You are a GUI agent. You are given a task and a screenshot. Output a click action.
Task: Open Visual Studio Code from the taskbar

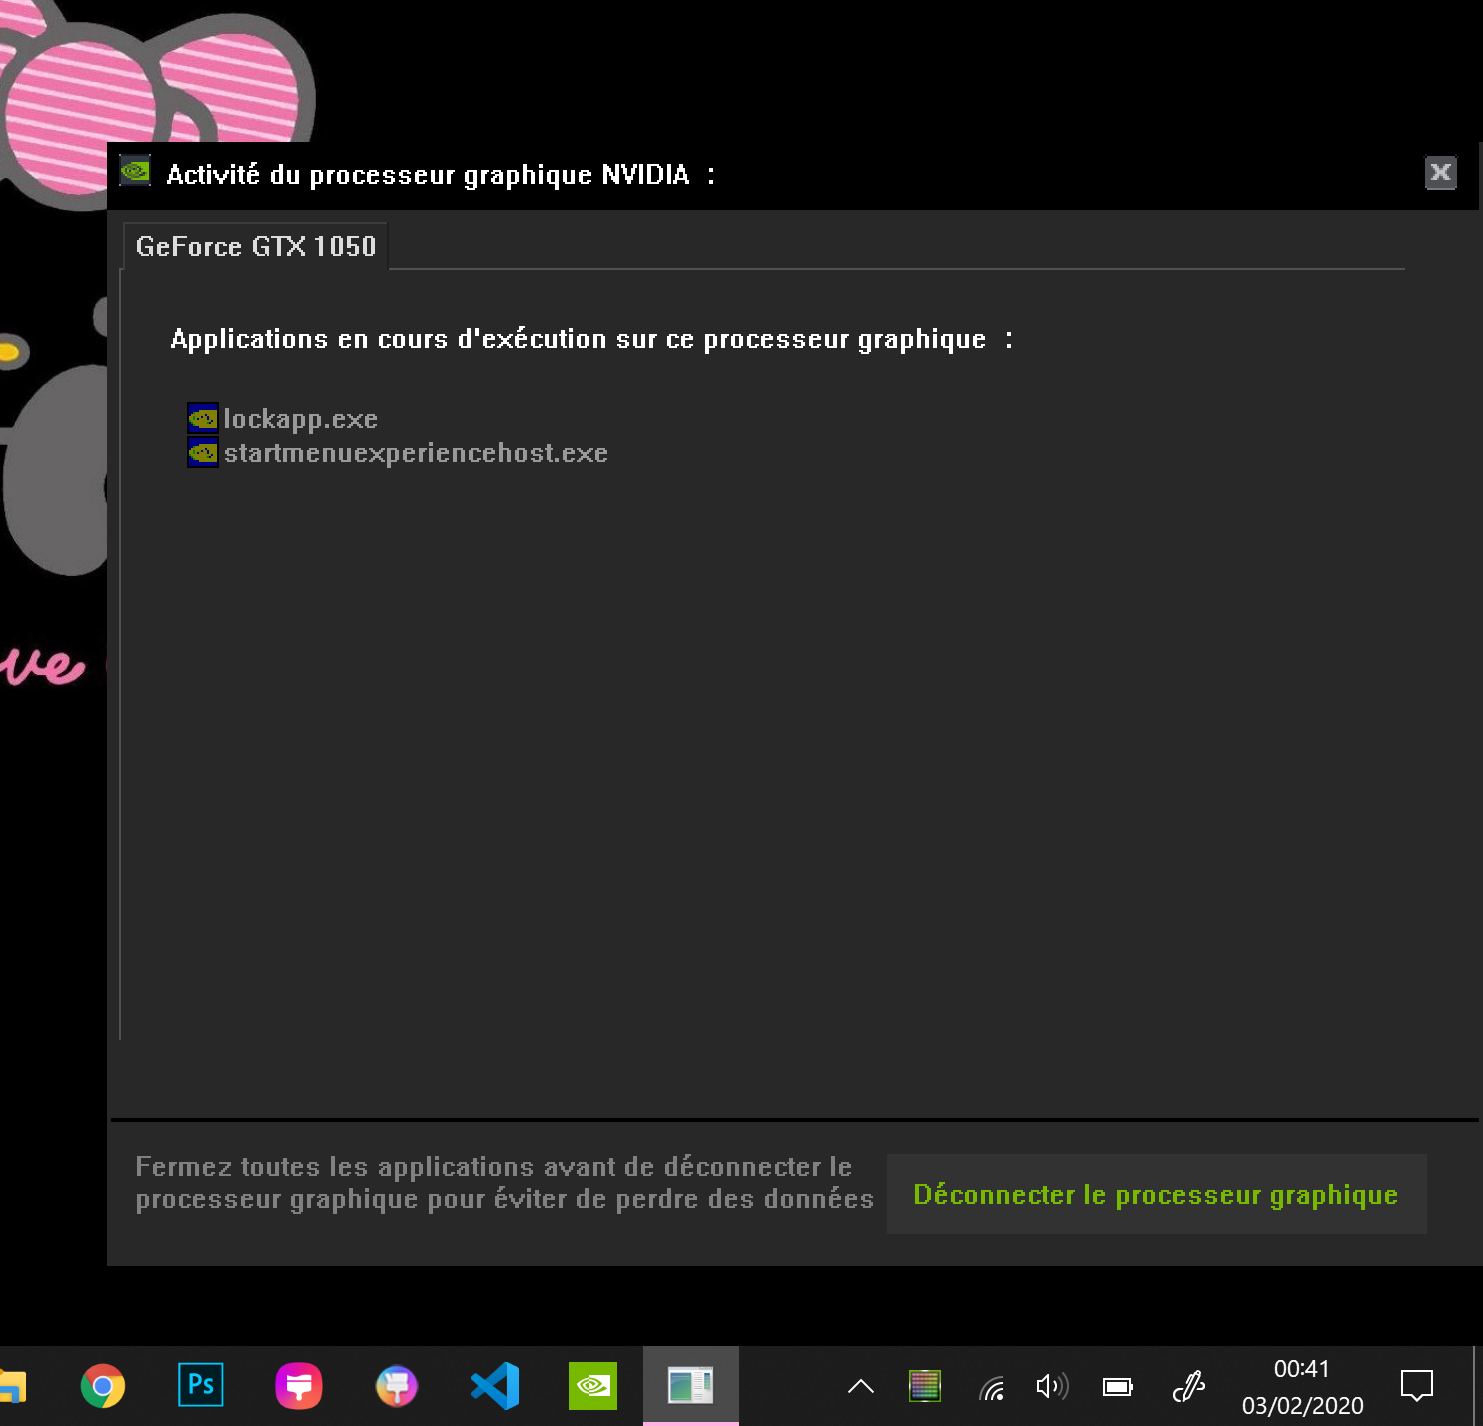[495, 1386]
